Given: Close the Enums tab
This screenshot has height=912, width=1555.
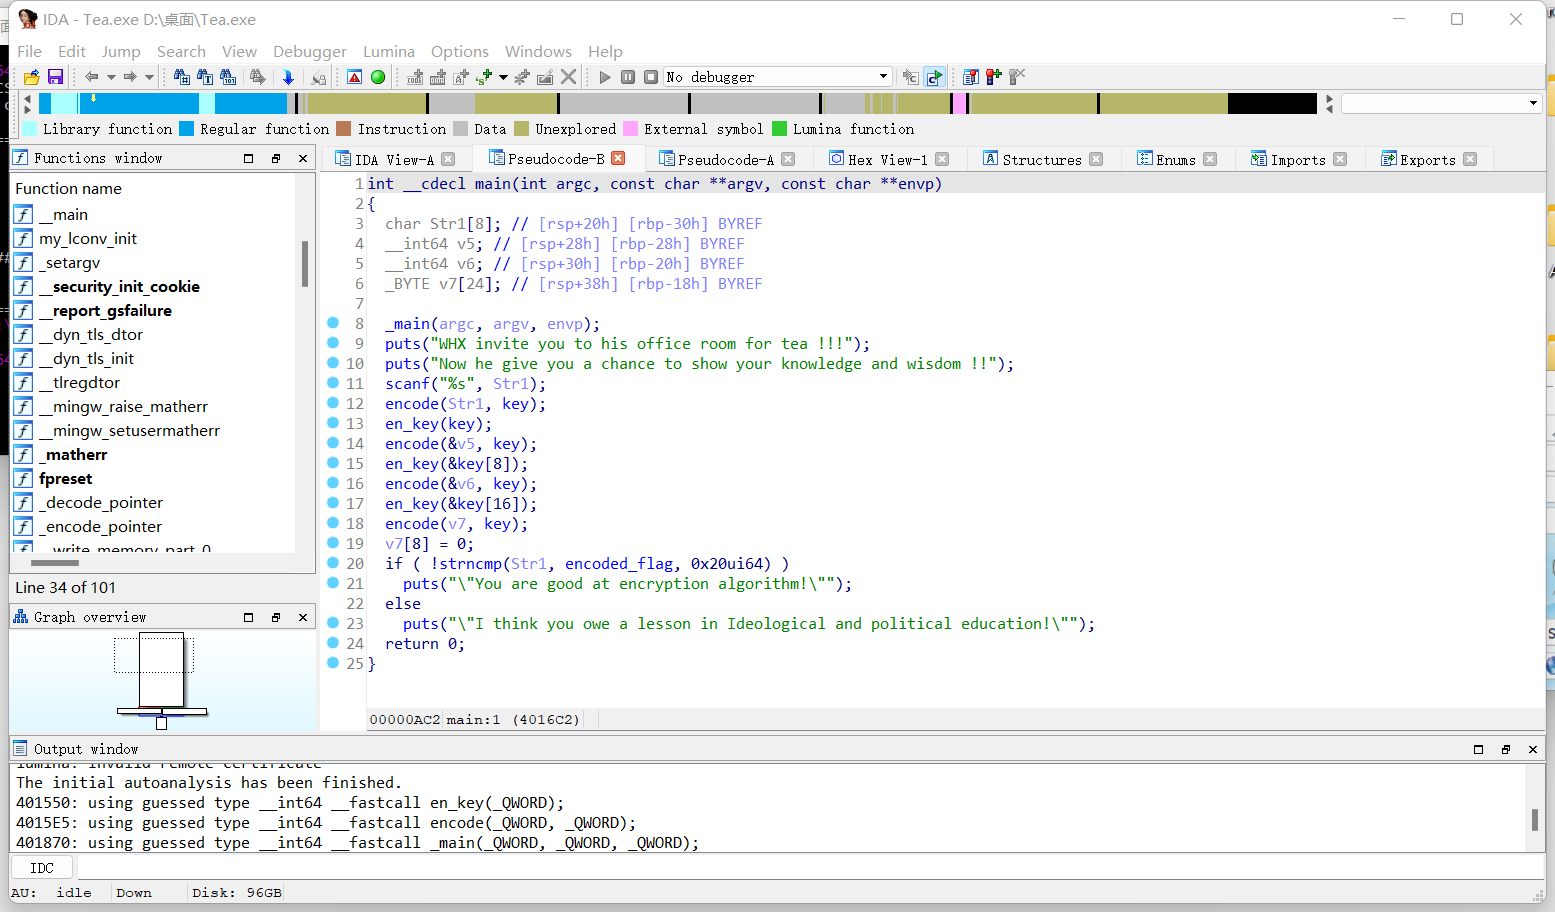Looking at the screenshot, I should point(1210,159).
